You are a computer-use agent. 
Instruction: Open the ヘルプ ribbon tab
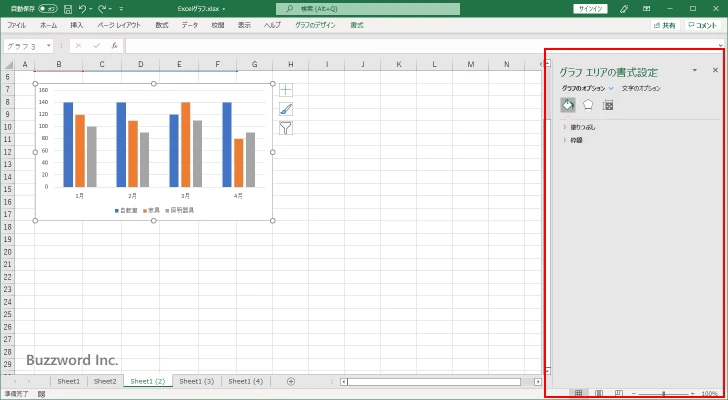(272, 26)
